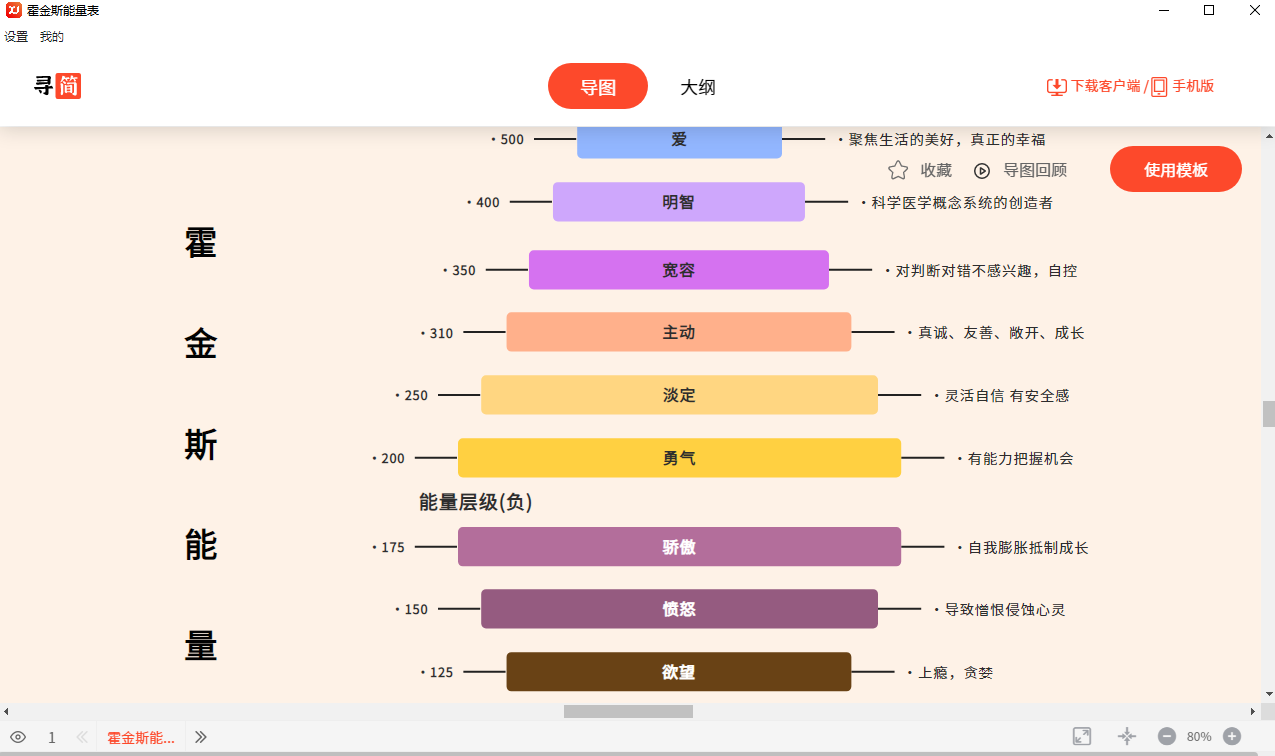Click the fullscreen icon in the status bar
This screenshot has width=1275, height=756.
tap(1082, 736)
